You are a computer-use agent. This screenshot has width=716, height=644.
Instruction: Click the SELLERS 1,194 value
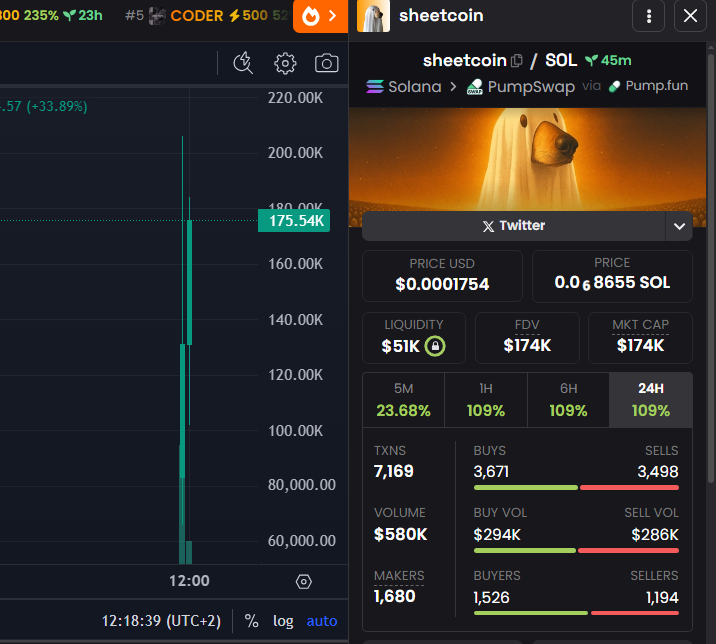[662, 597]
